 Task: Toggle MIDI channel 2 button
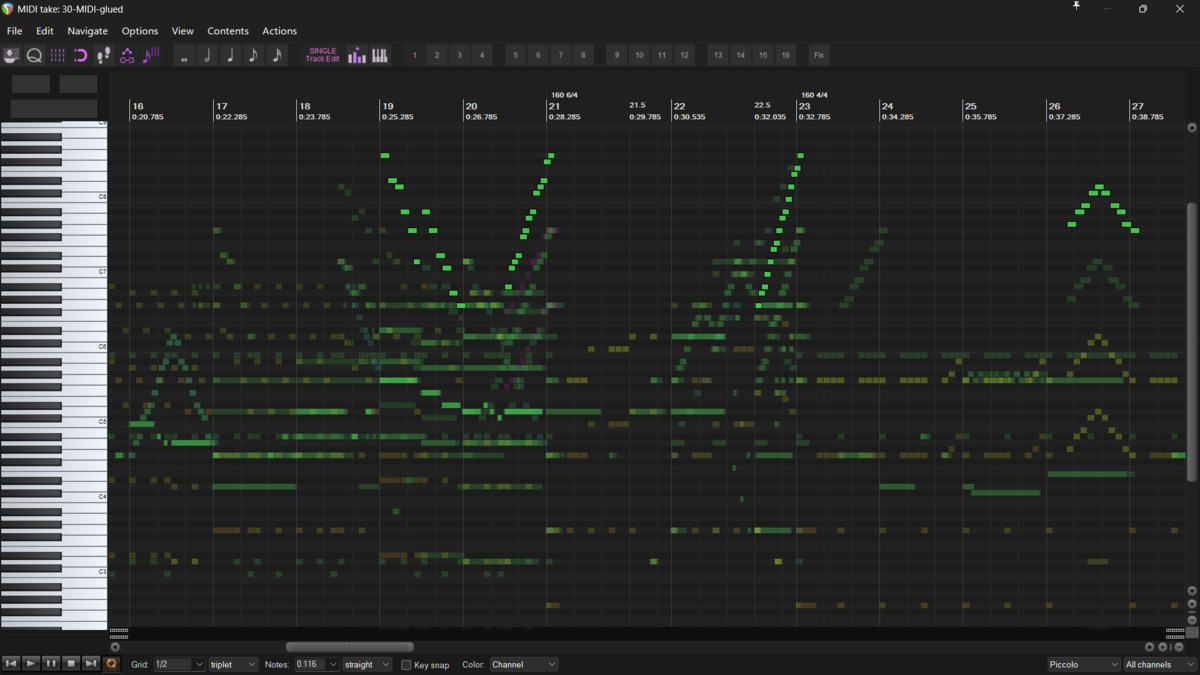pos(437,56)
